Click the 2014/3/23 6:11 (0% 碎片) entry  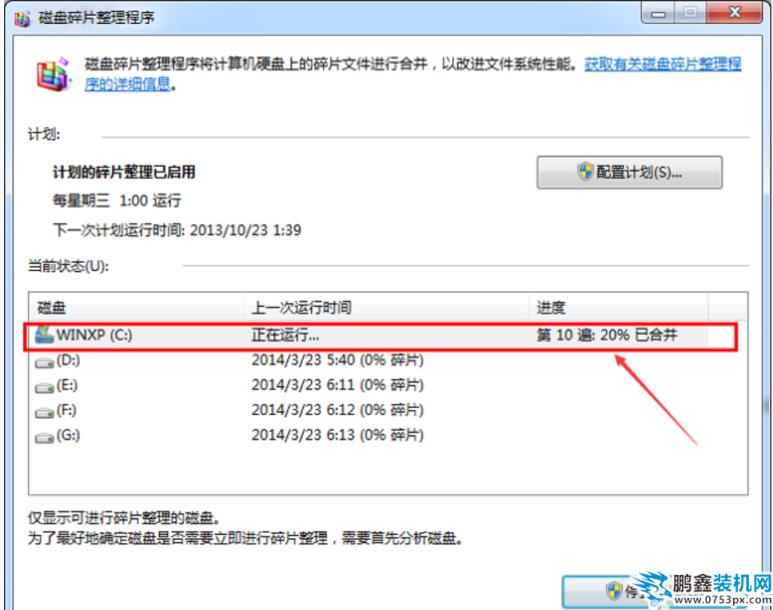click(337, 385)
